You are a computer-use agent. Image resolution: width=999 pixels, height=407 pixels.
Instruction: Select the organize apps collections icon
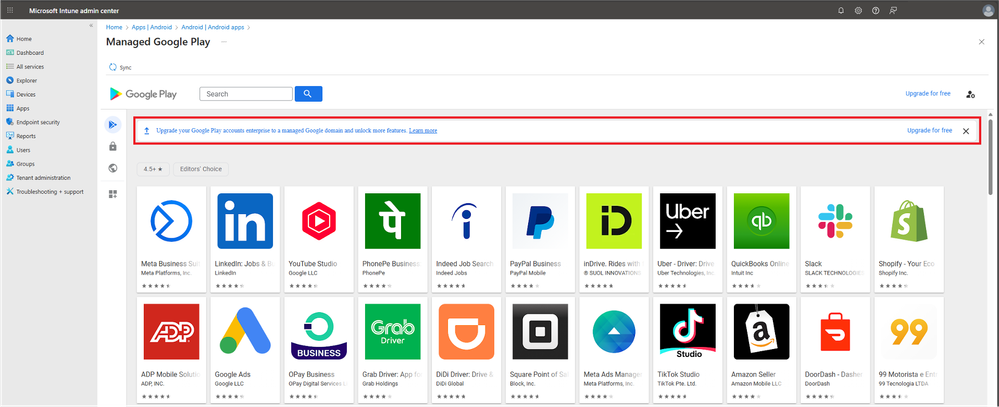tap(113, 194)
